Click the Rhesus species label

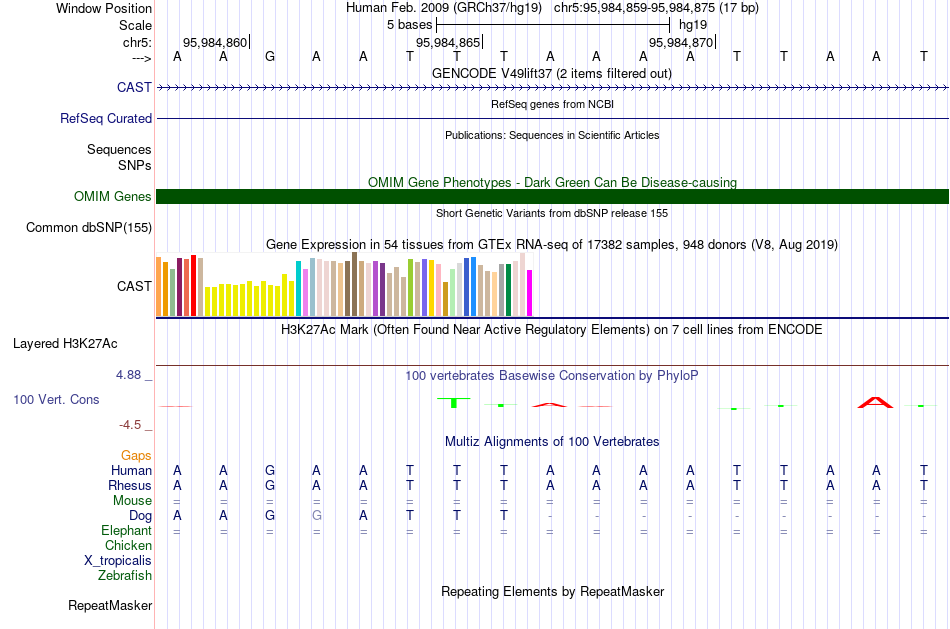pyautogui.click(x=130, y=486)
